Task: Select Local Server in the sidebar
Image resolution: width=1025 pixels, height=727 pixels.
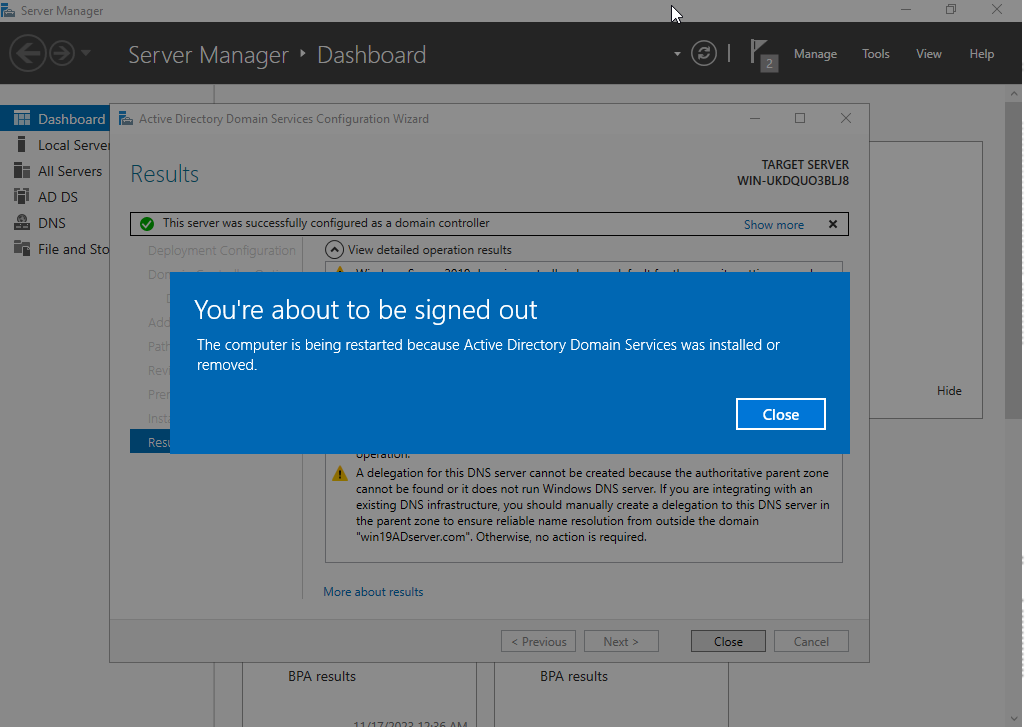Action: (x=55, y=144)
